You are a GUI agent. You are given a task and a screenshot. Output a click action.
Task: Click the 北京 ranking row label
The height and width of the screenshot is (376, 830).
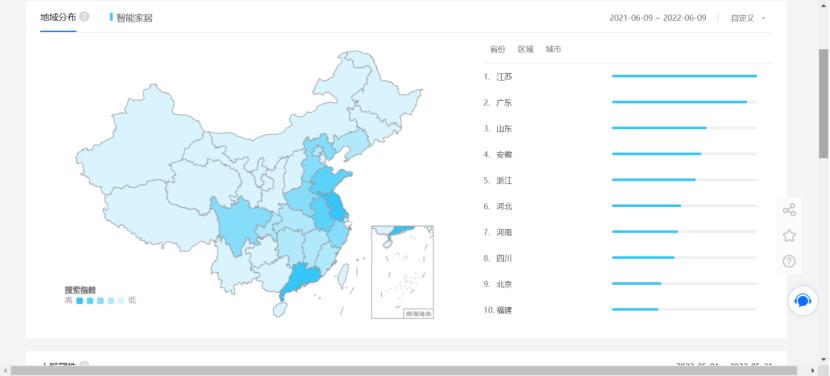point(504,284)
